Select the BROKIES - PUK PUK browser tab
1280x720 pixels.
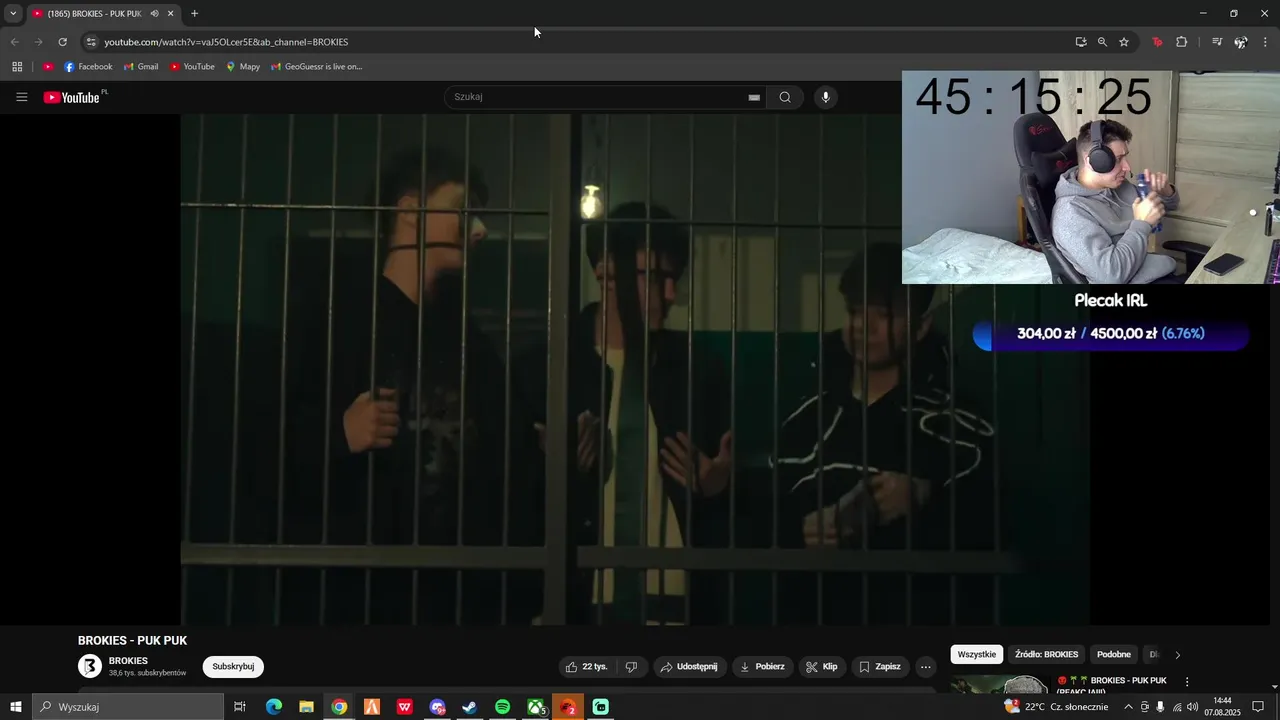click(x=95, y=13)
